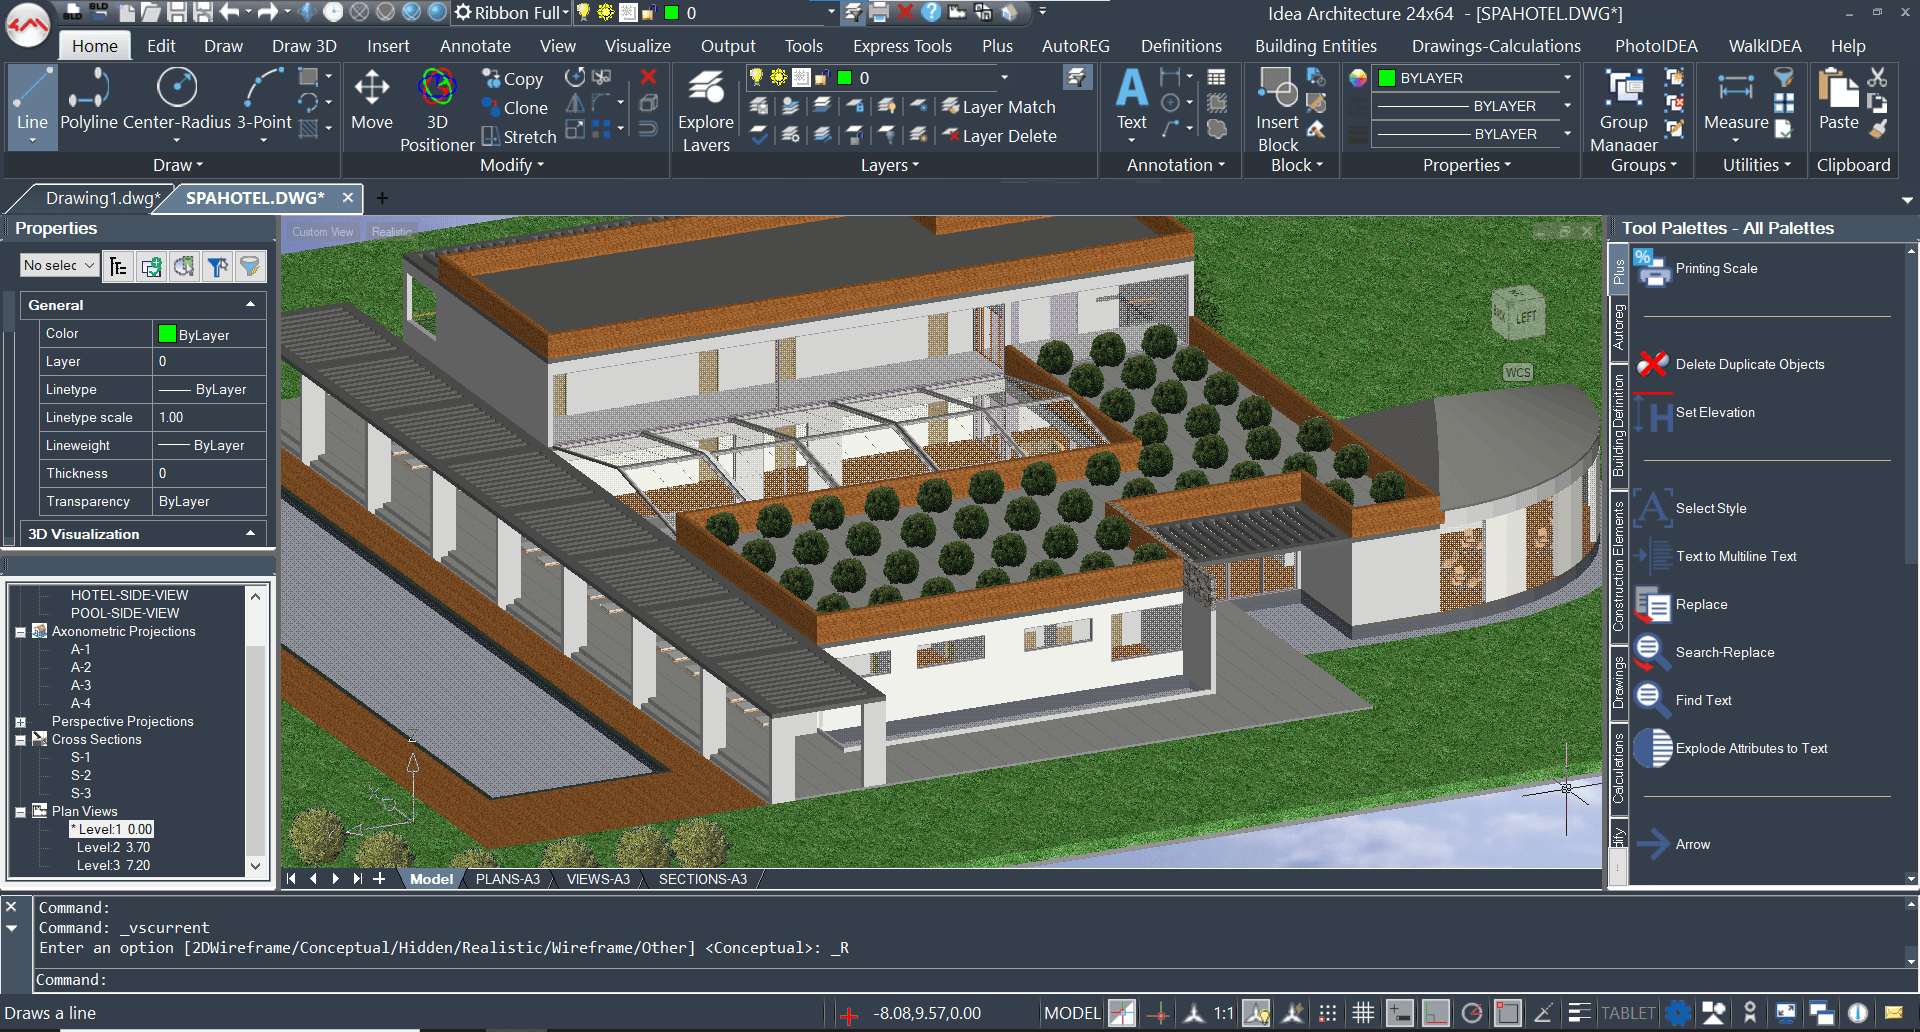
Task: Select the Line drawing tool
Action: 32,103
